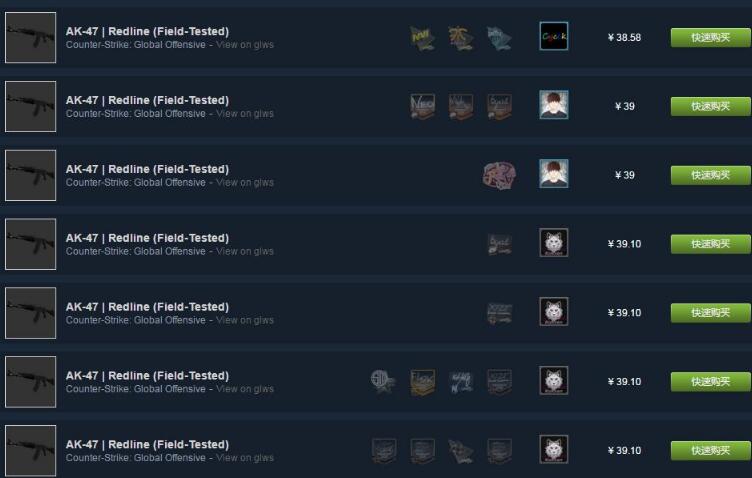This screenshot has width=752, height=478.
Task: Click the first sticker on the bottom listing
Action: (384, 451)
